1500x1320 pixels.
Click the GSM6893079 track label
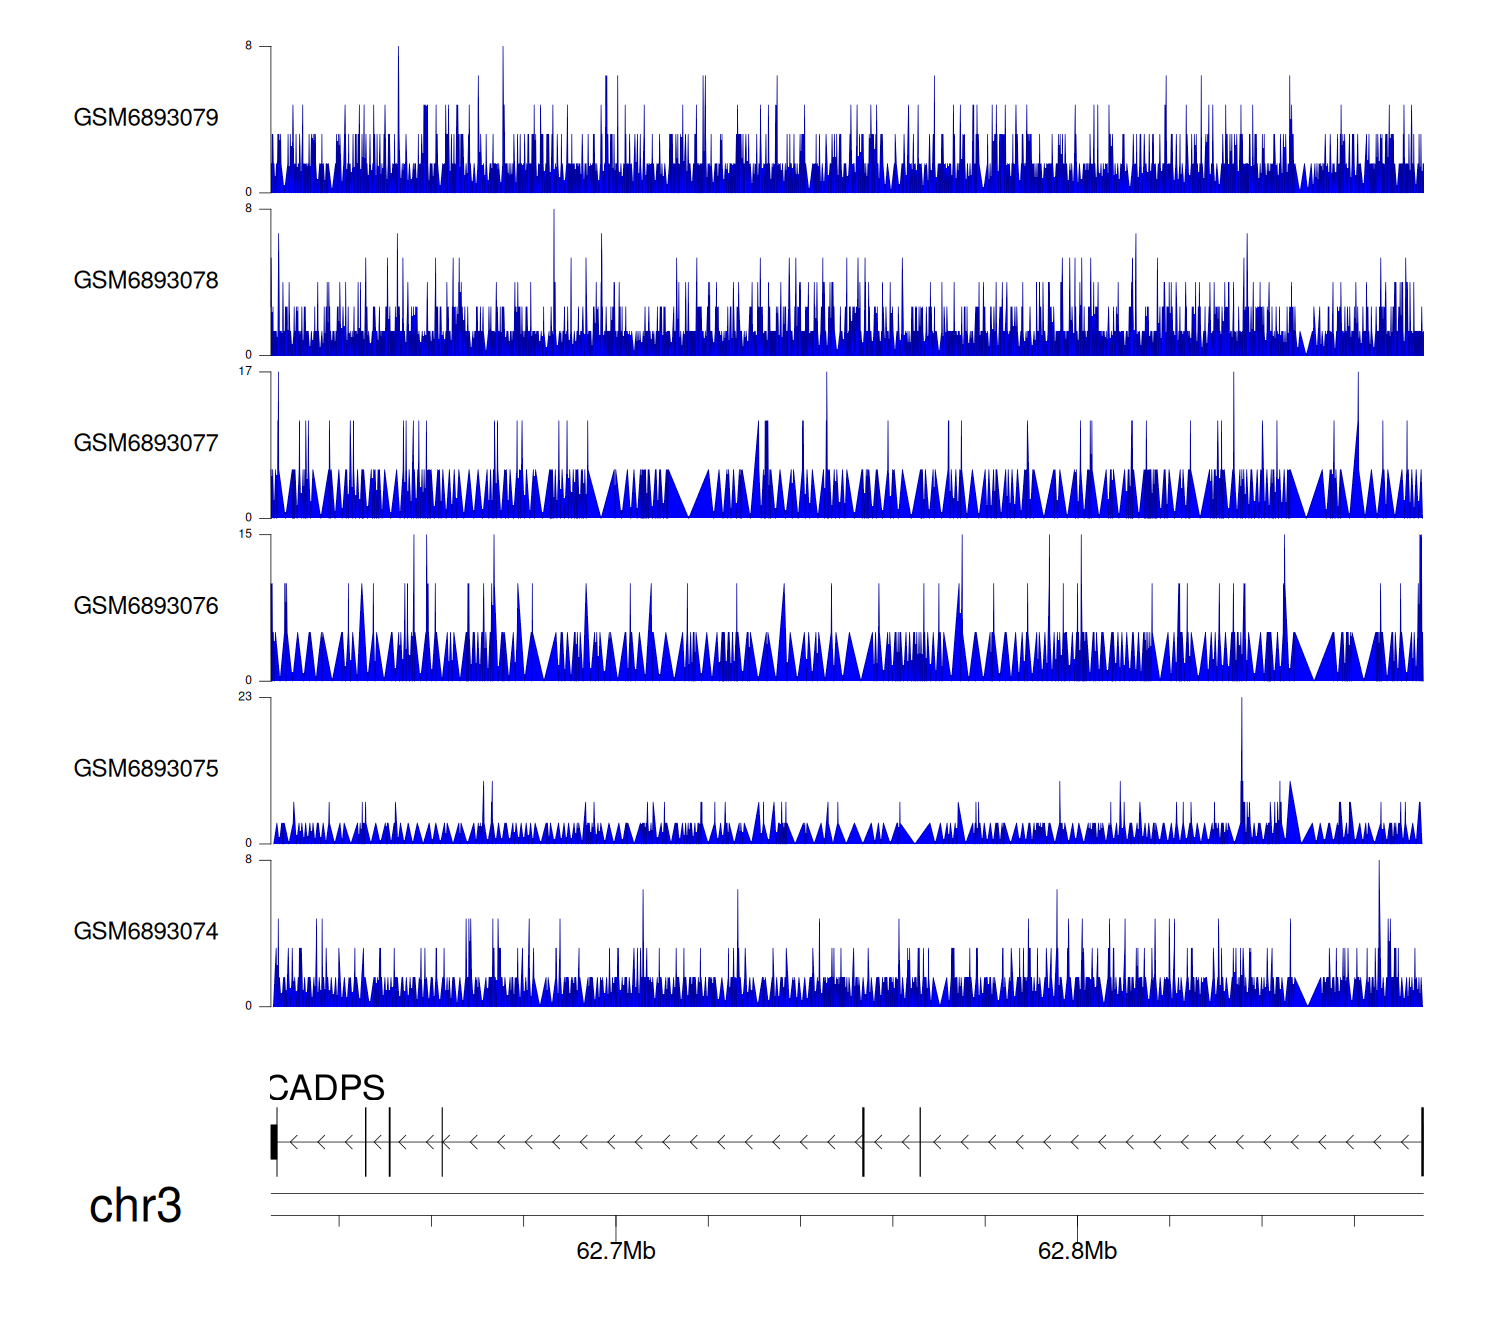(x=146, y=118)
